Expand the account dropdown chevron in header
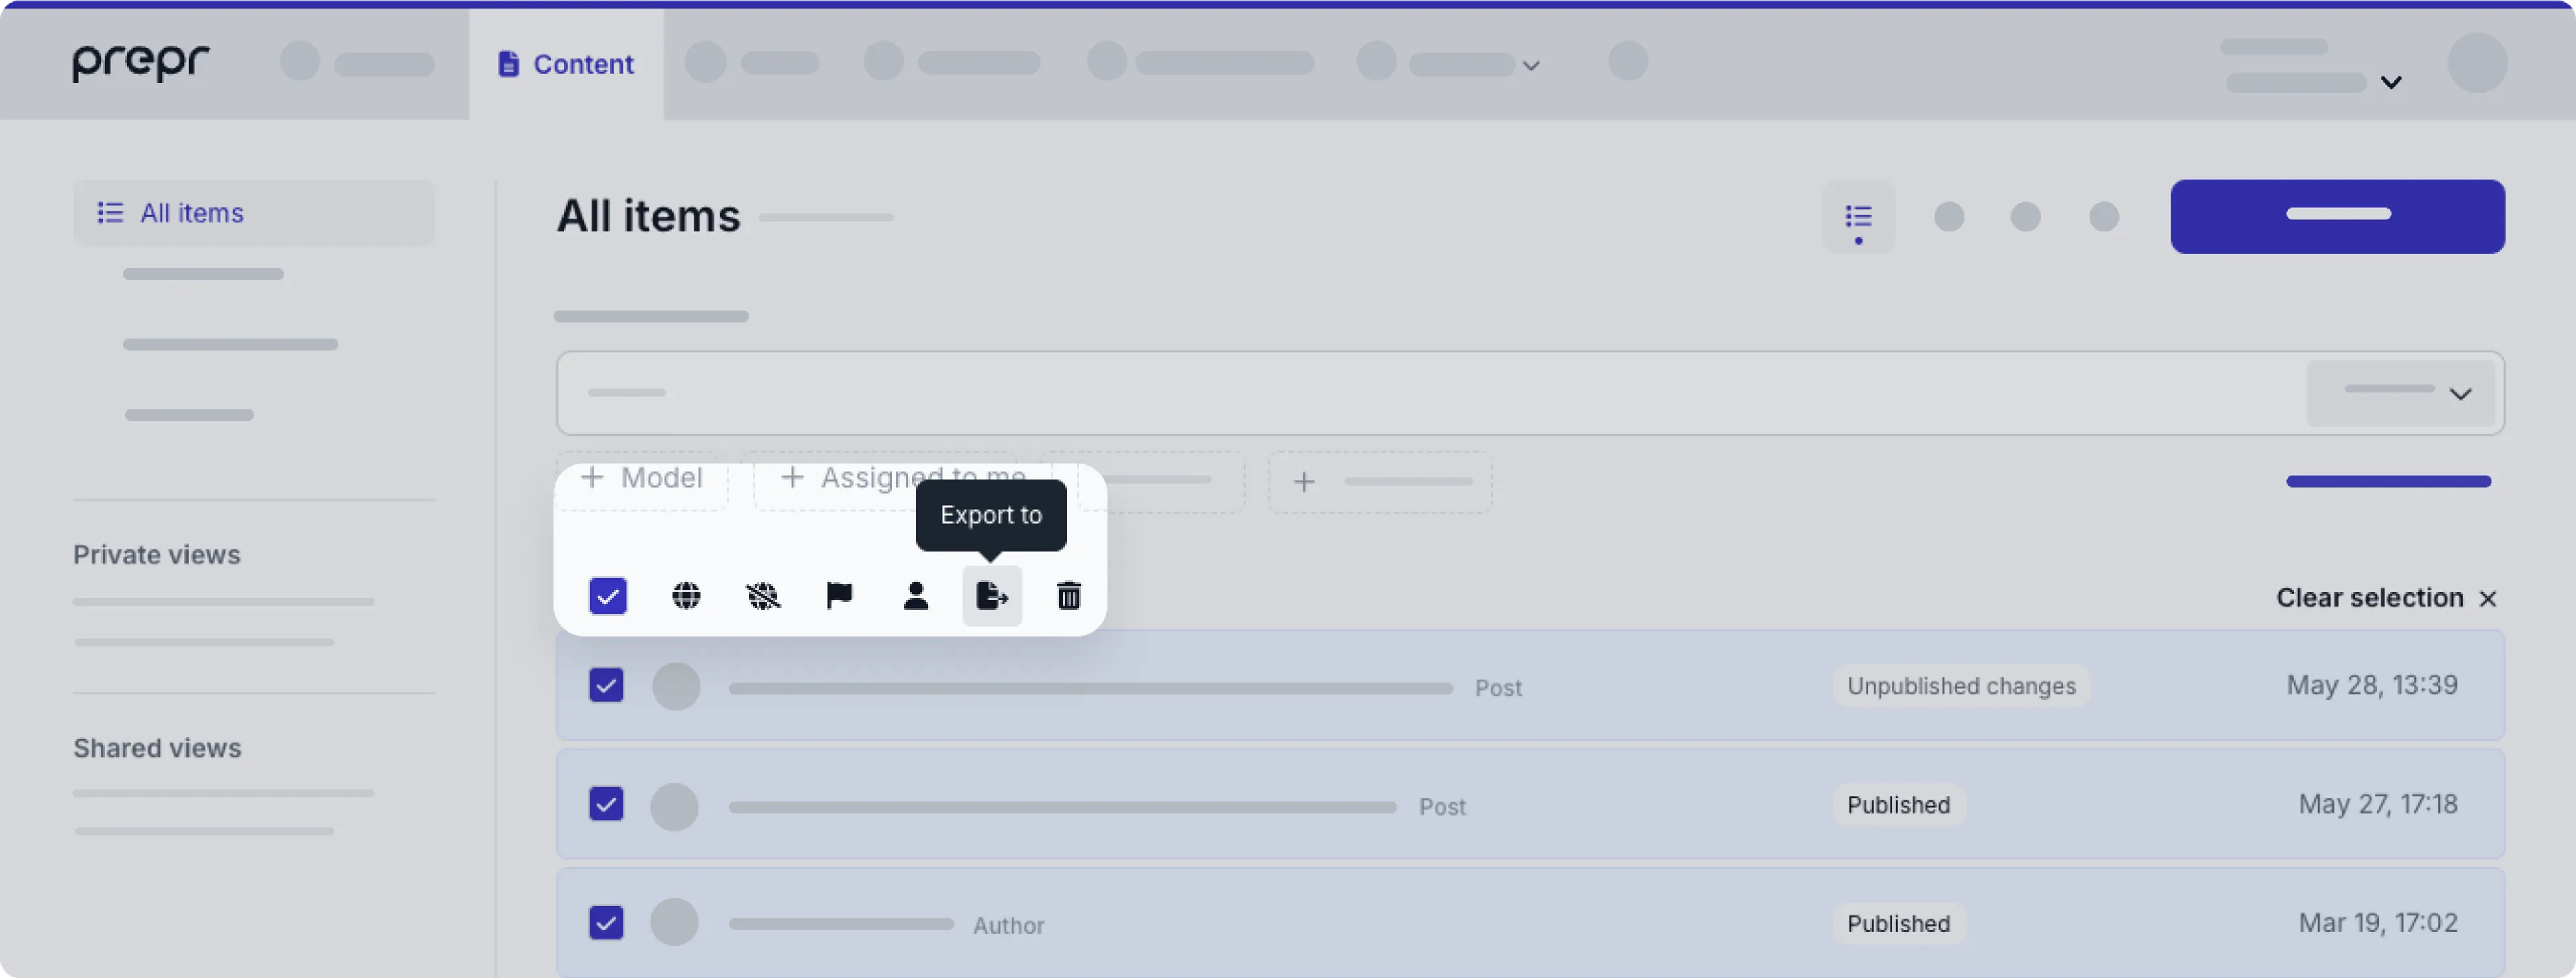2576x978 pixels. (2391, 83)
